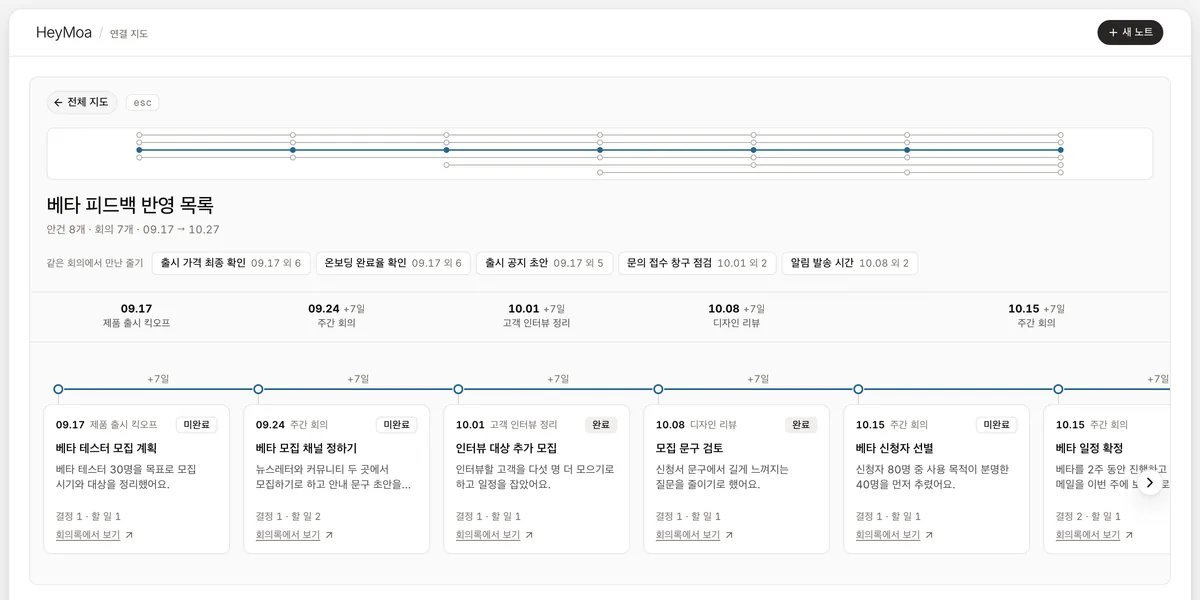
Task: Click timeline node above 베타 일정 확정 card
Action: 1058,389
